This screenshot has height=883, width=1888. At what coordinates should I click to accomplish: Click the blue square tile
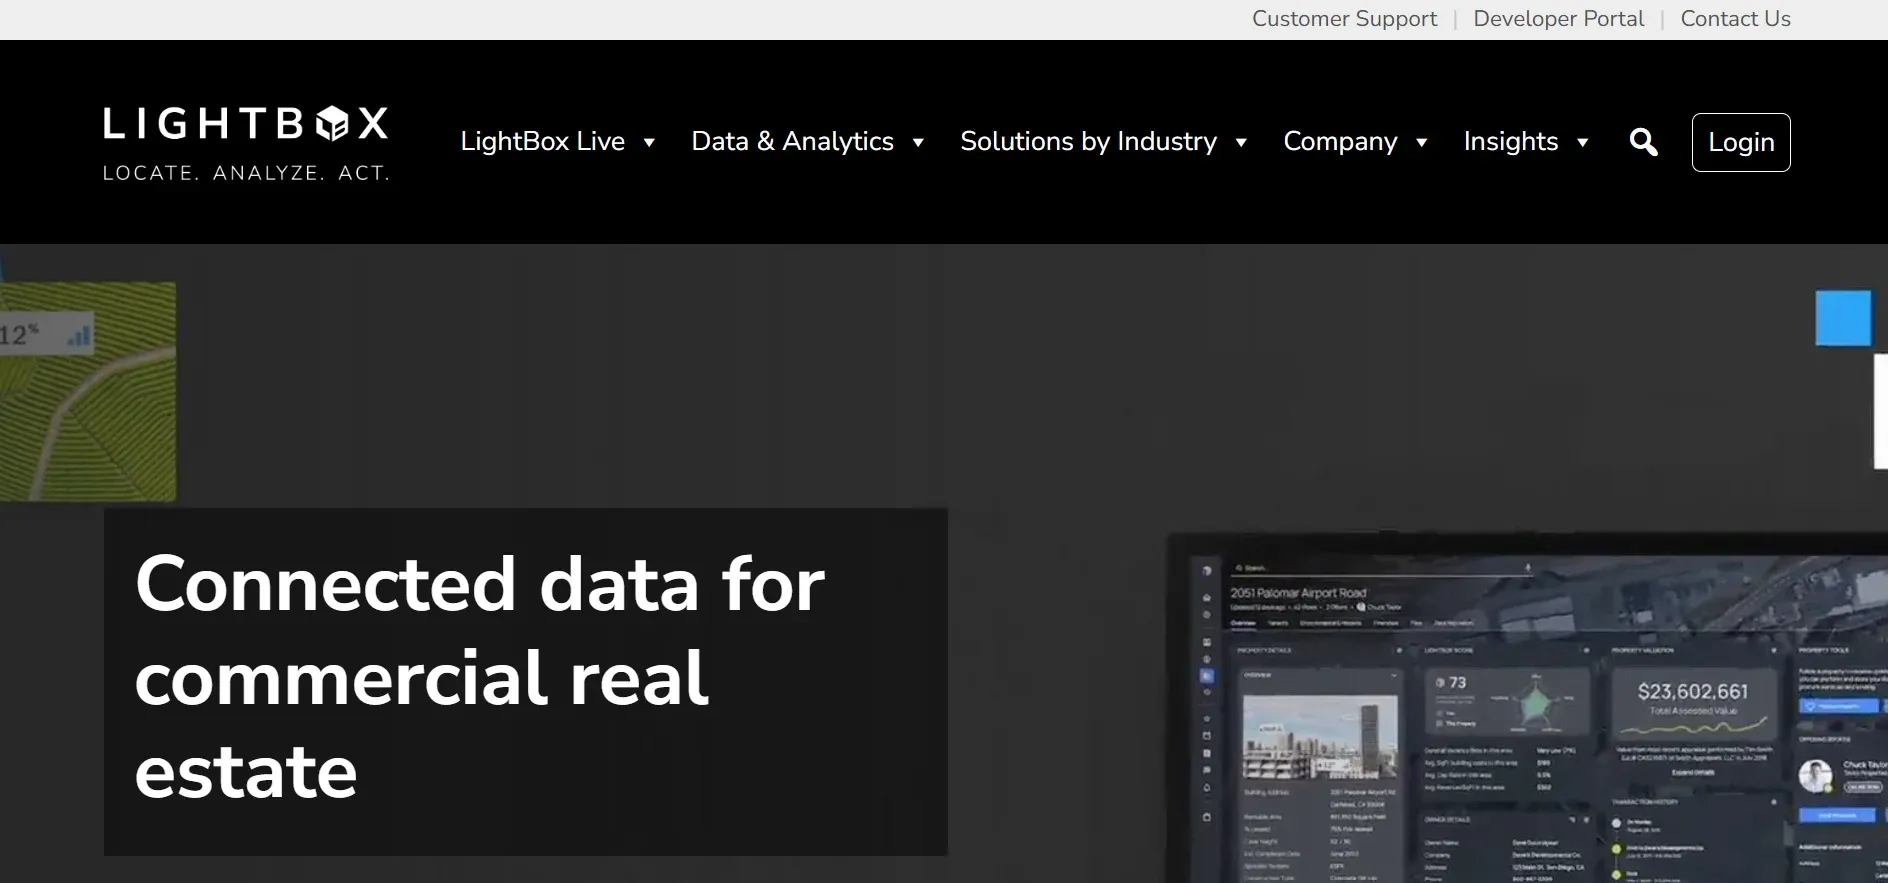pos(1843,318)
